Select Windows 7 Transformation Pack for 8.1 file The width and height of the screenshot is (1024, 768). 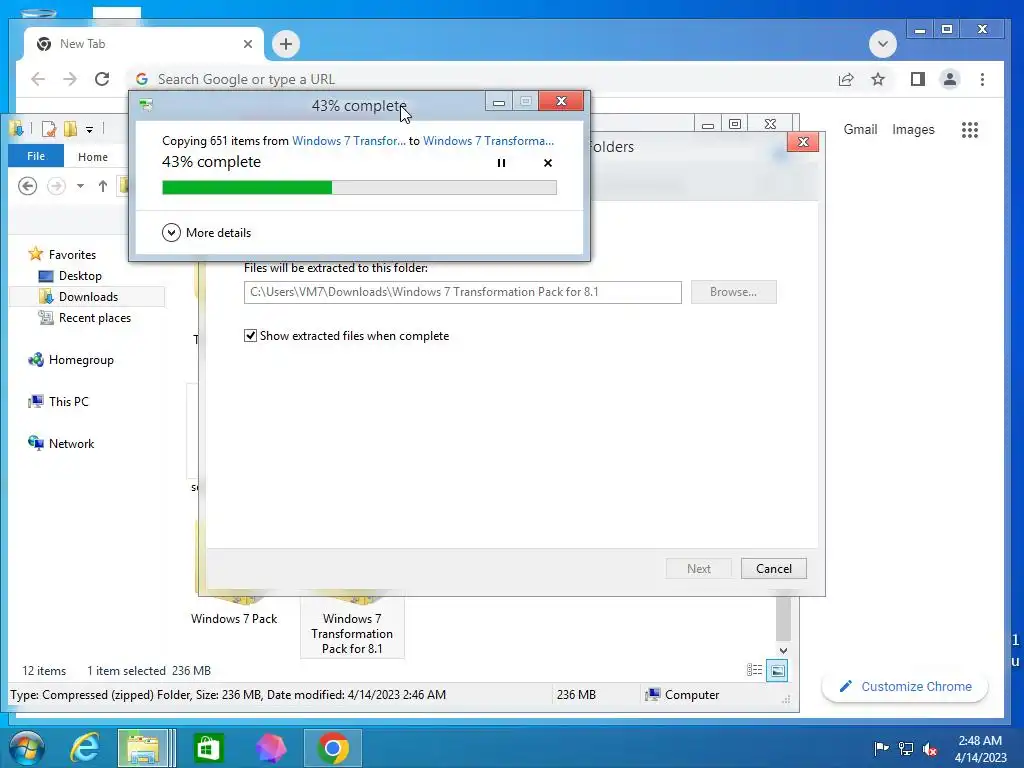[352, 626]
